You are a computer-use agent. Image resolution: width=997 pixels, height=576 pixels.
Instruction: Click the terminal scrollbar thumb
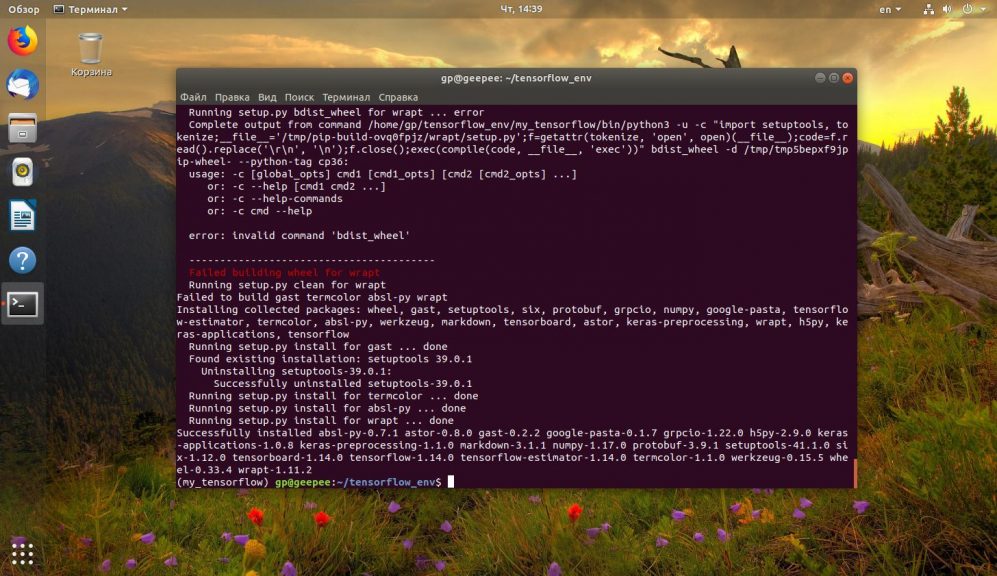pos(855,473)
